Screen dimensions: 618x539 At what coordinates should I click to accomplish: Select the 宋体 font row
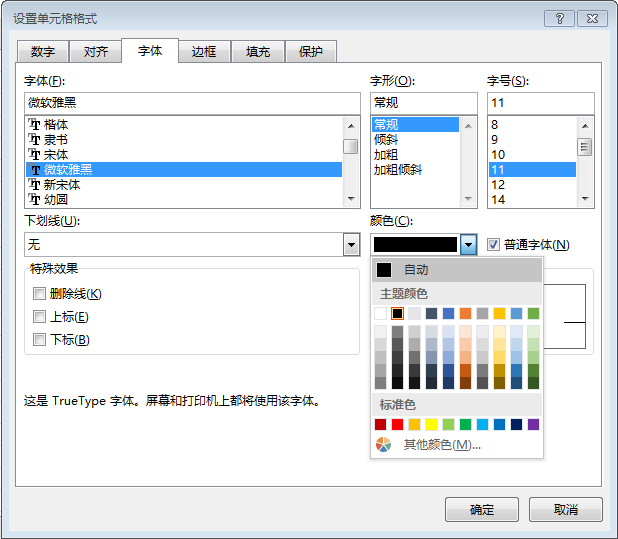184,154
